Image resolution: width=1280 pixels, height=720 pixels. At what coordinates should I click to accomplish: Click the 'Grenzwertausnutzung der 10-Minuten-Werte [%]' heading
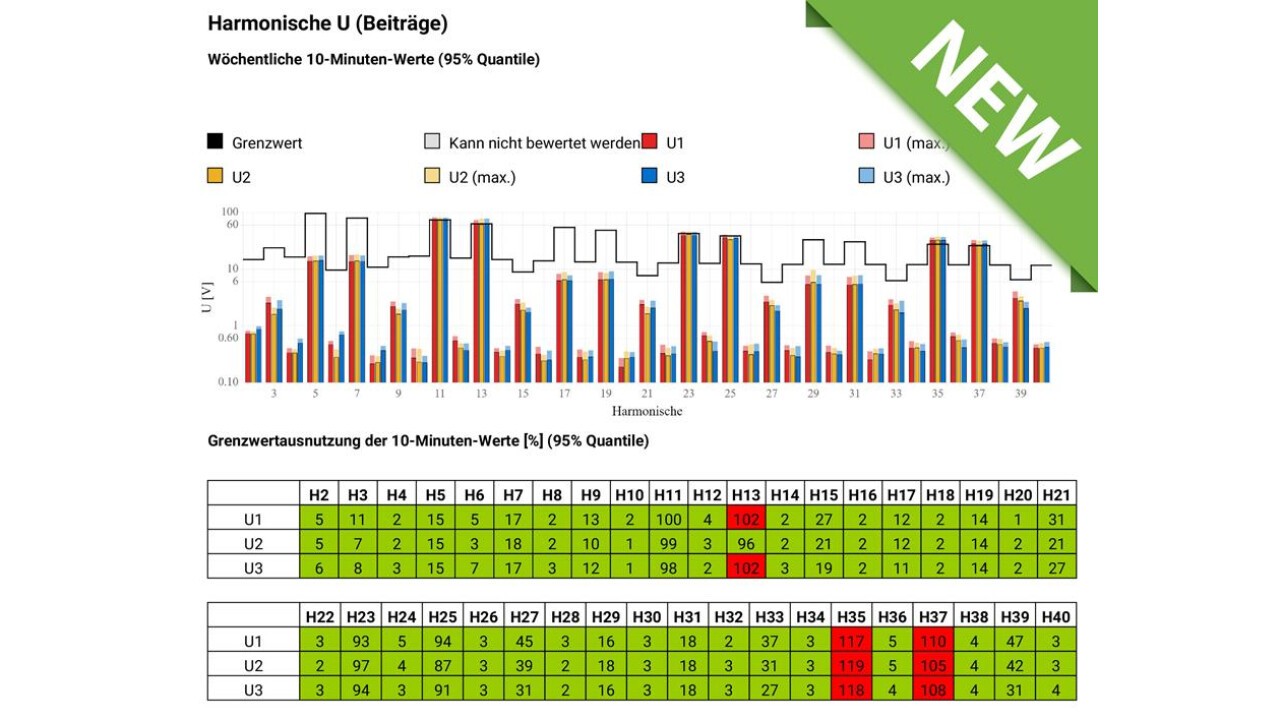(374, 440)
